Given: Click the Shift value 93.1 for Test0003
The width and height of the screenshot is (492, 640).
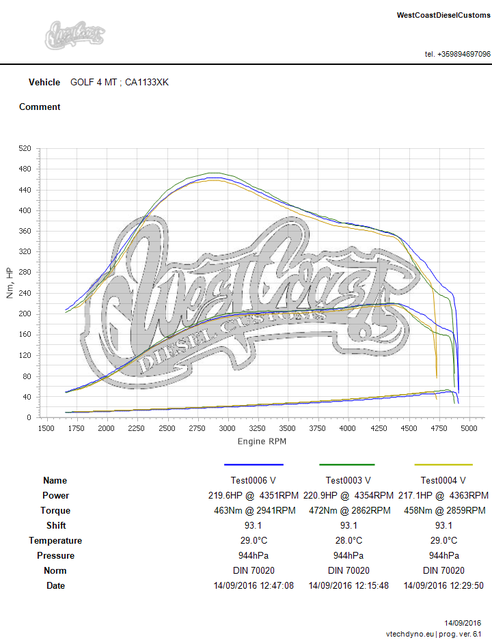Looking at the screenshot, I should 349,525.
